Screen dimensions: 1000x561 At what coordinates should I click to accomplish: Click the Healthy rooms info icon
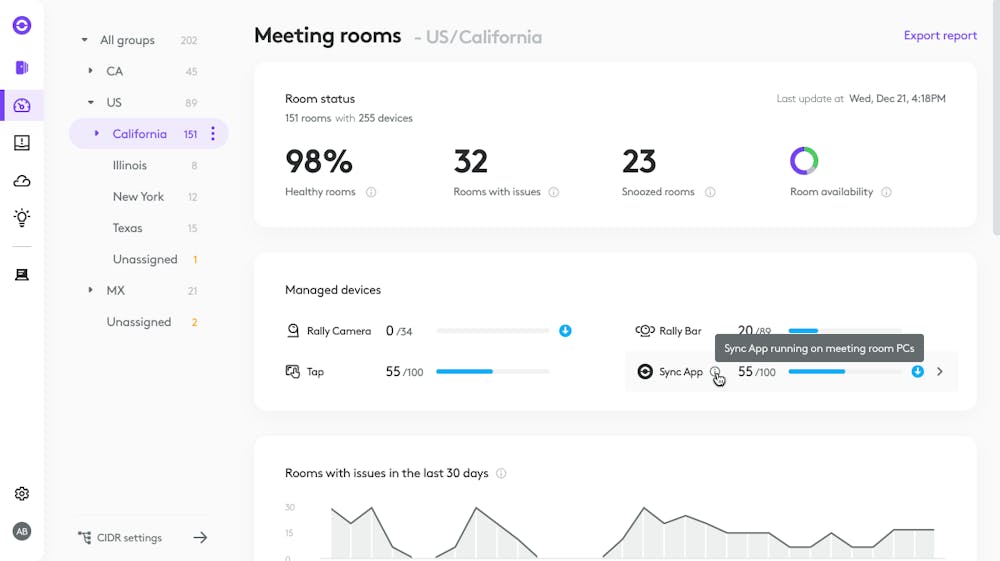(371, 192)
